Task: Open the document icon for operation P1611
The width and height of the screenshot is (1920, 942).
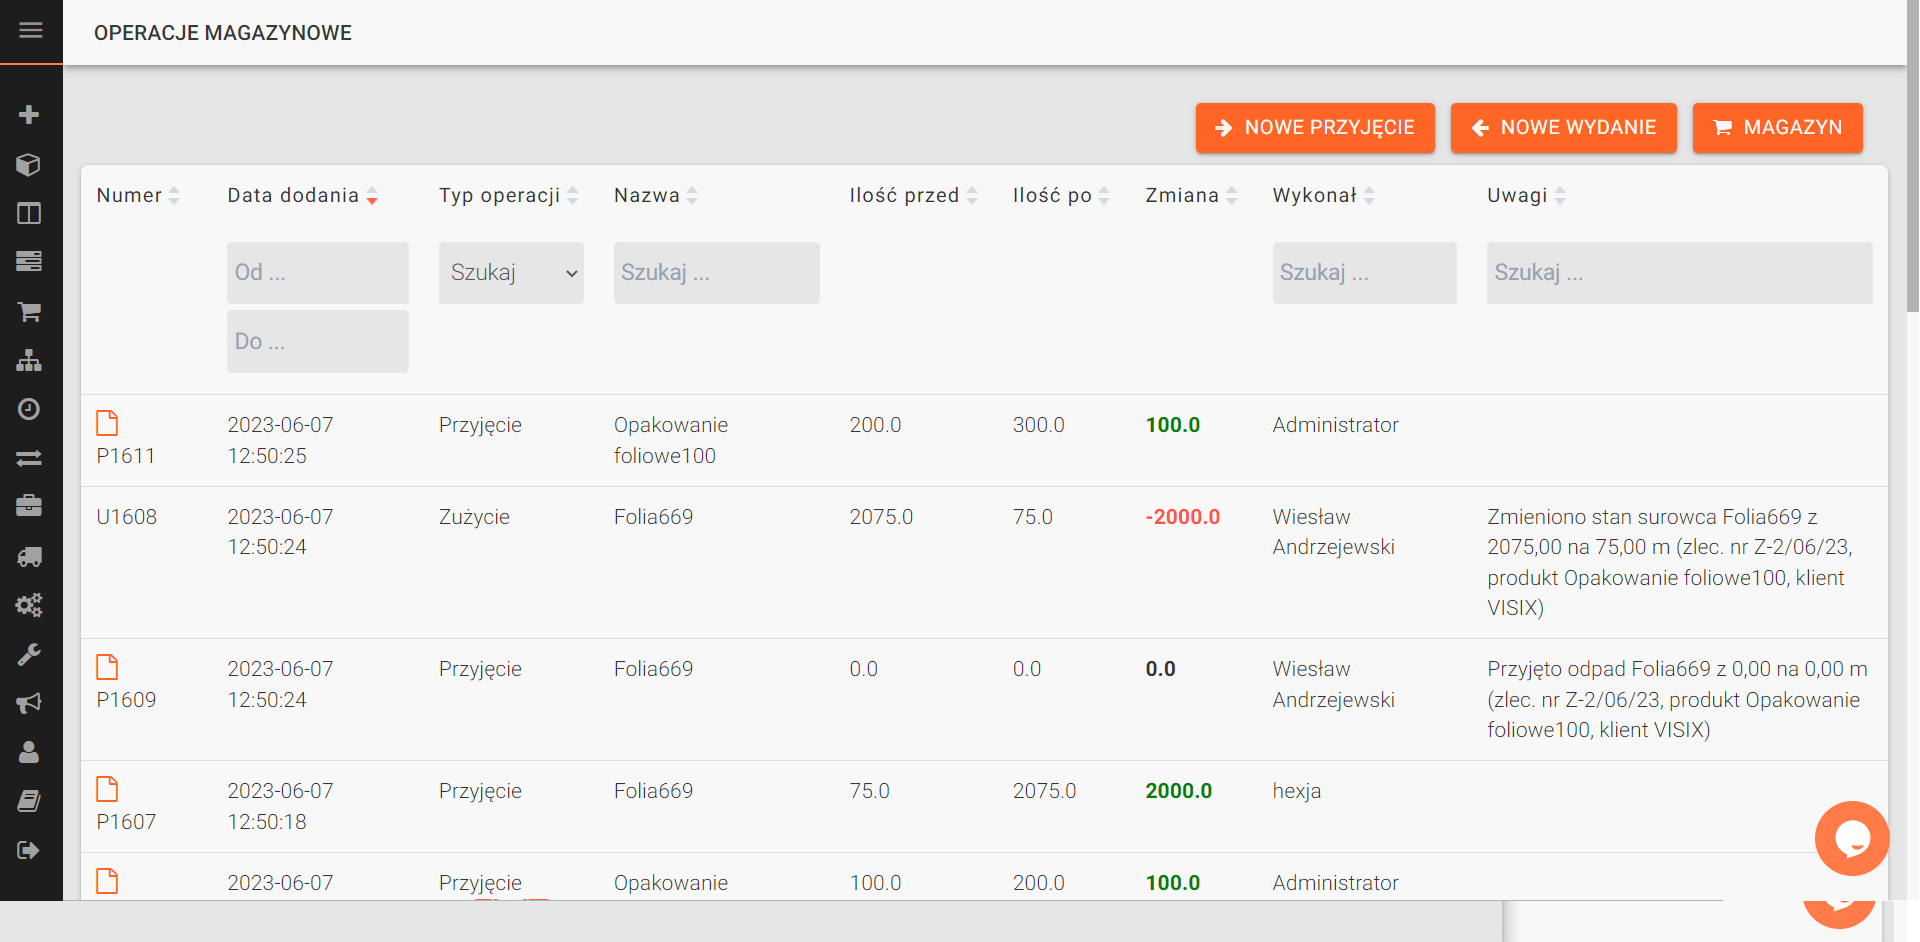Action: pos(107,423)
